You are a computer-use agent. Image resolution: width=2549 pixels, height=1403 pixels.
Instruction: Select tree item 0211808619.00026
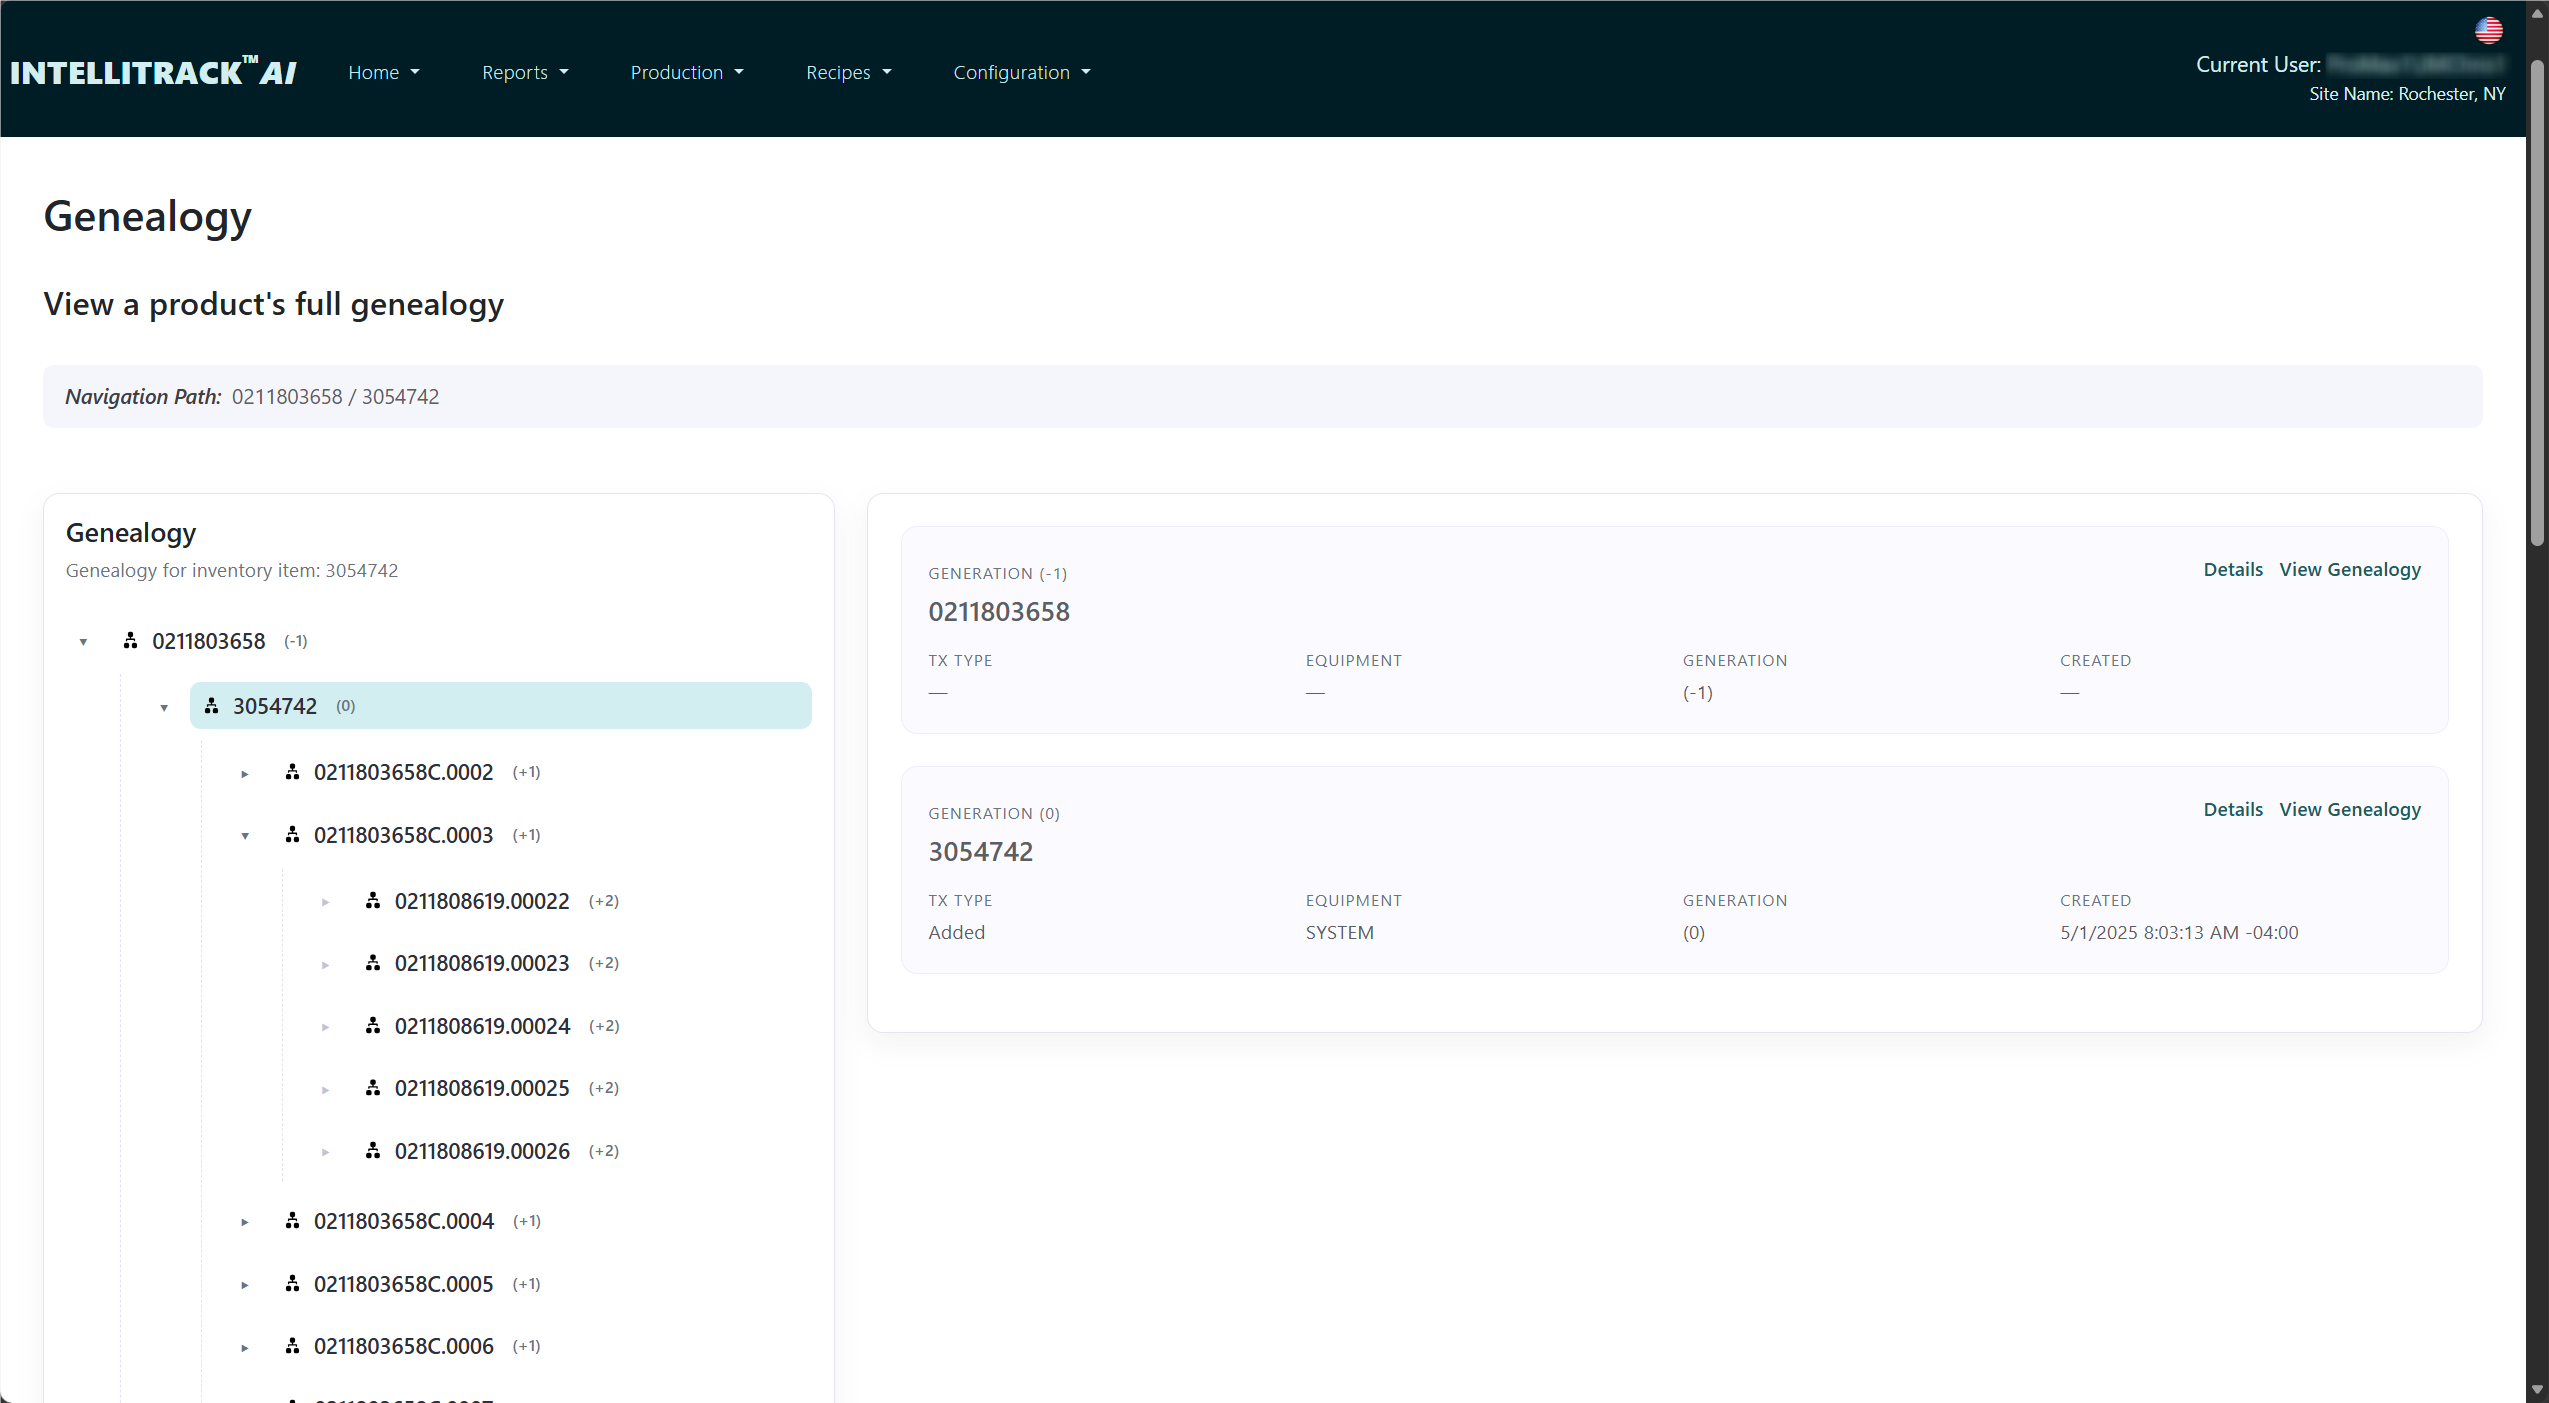tap(482, 1151)
